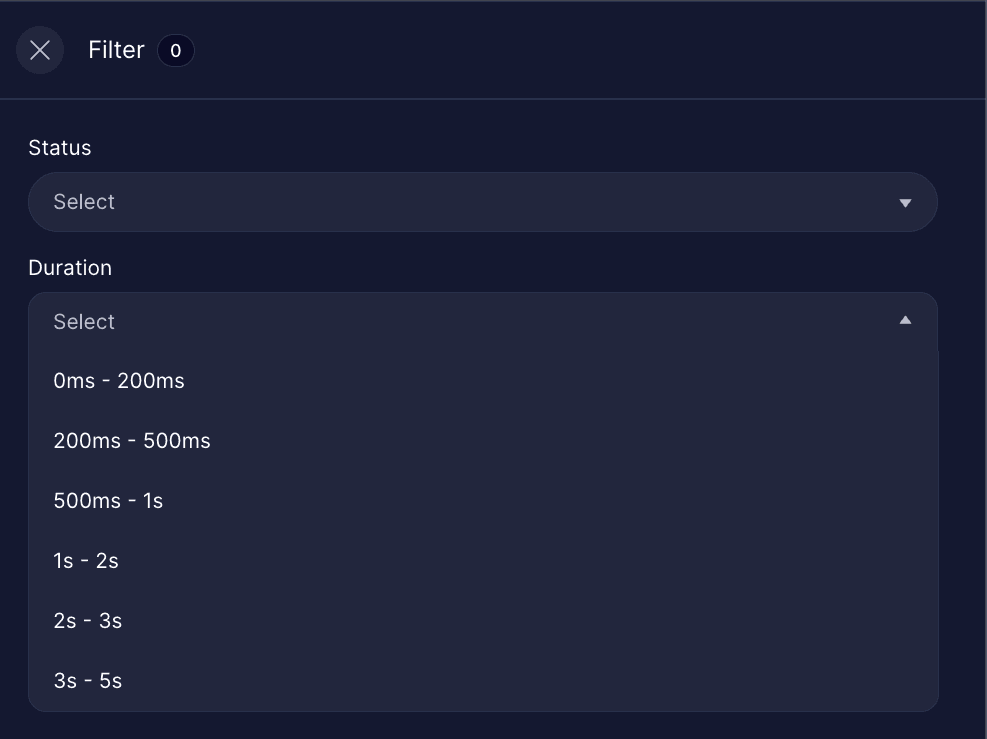
Task: Click the filter count badge showing 0
Action: (x=176, y=51)
